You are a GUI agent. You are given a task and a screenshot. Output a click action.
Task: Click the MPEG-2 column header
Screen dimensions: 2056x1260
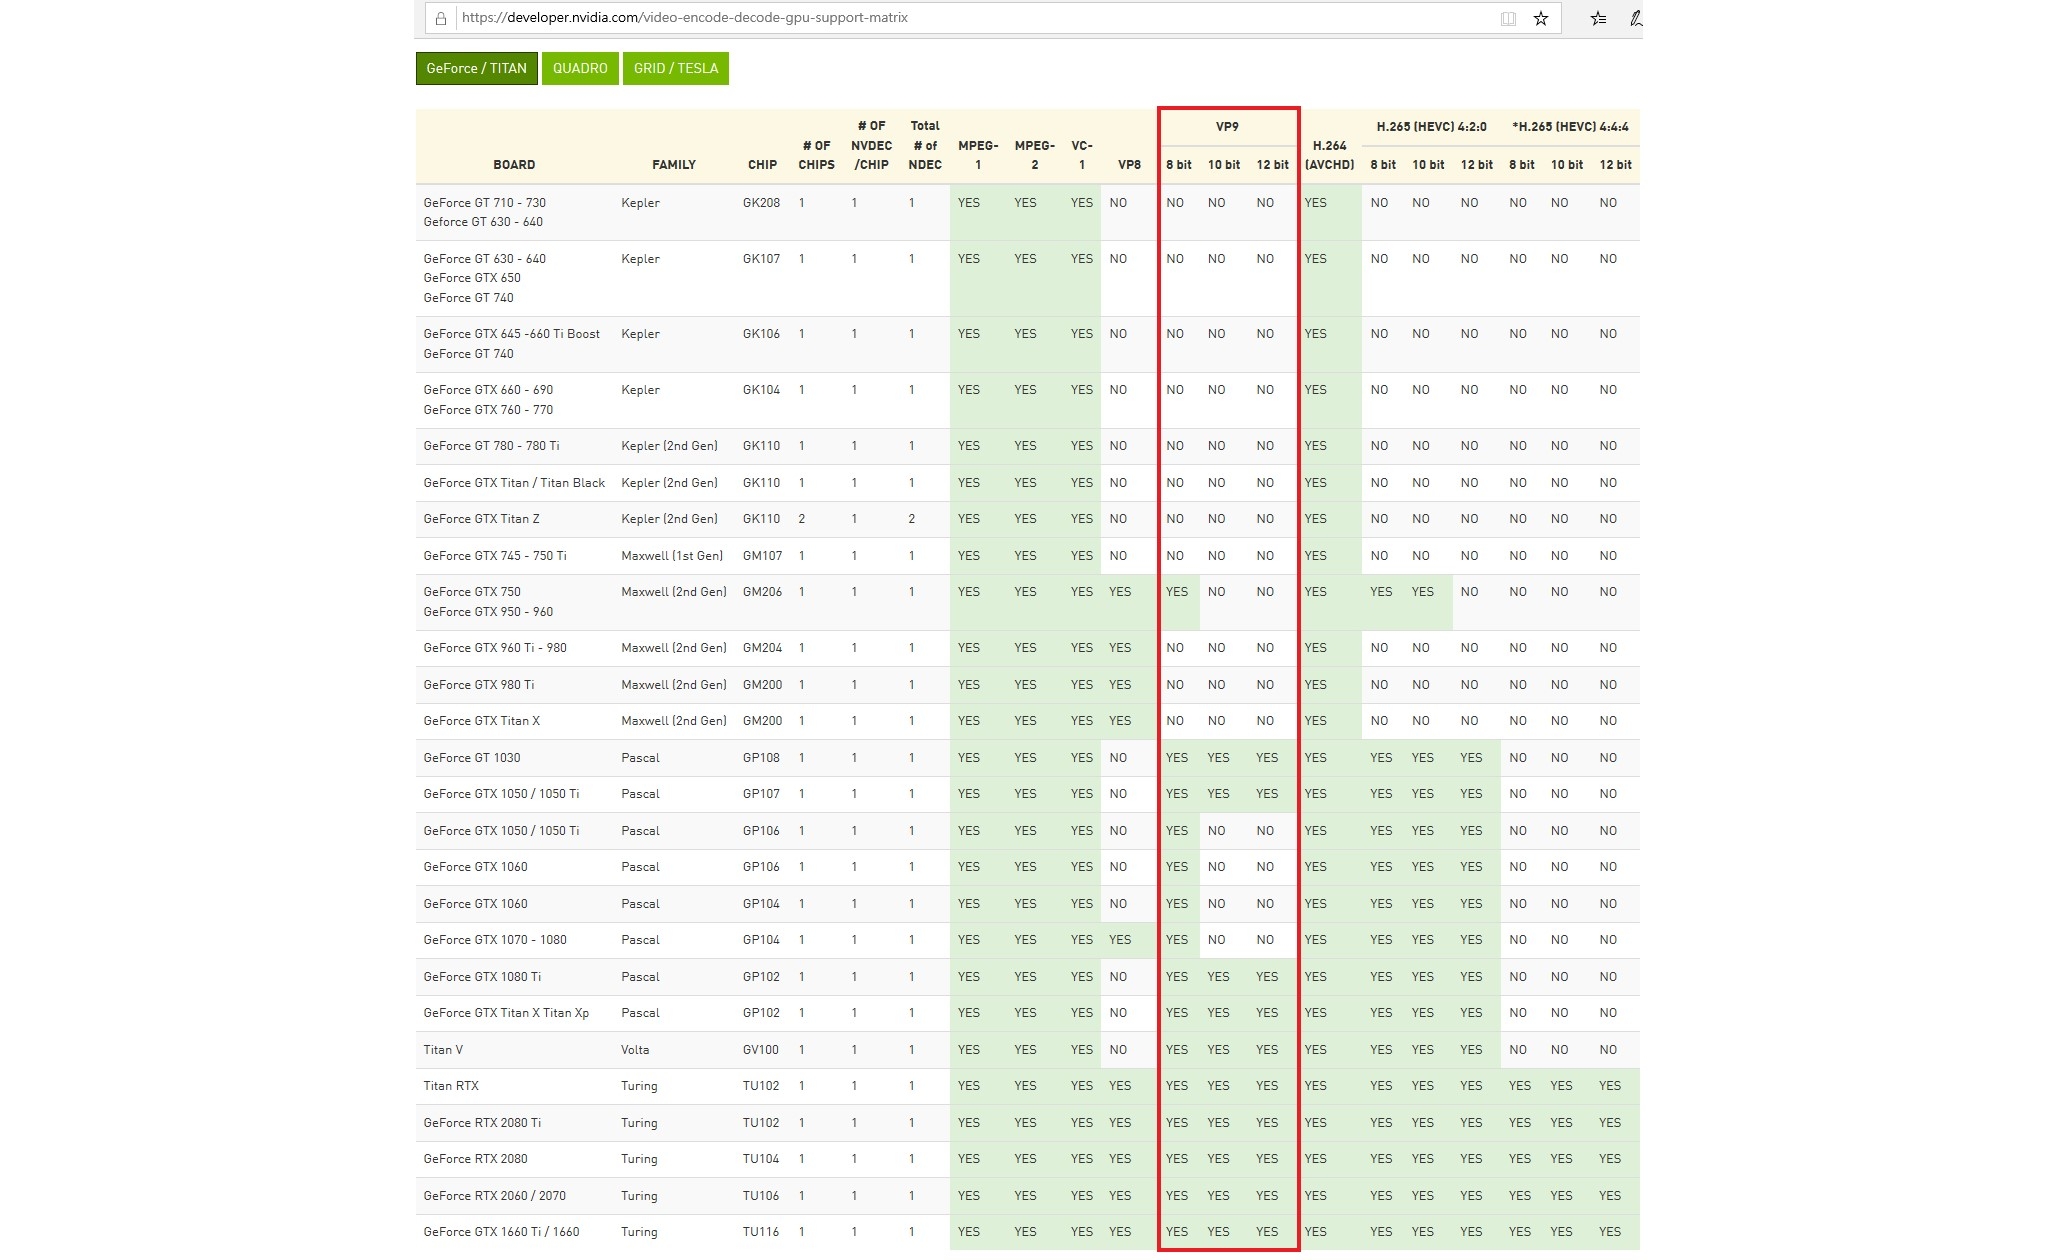(x=1034, y=155)
